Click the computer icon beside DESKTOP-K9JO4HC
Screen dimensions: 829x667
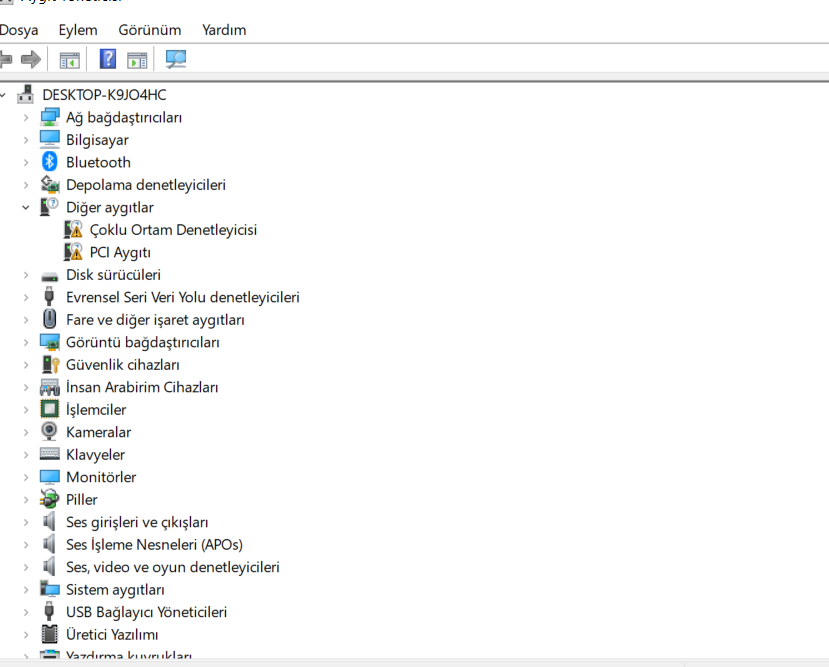(25, 95)
